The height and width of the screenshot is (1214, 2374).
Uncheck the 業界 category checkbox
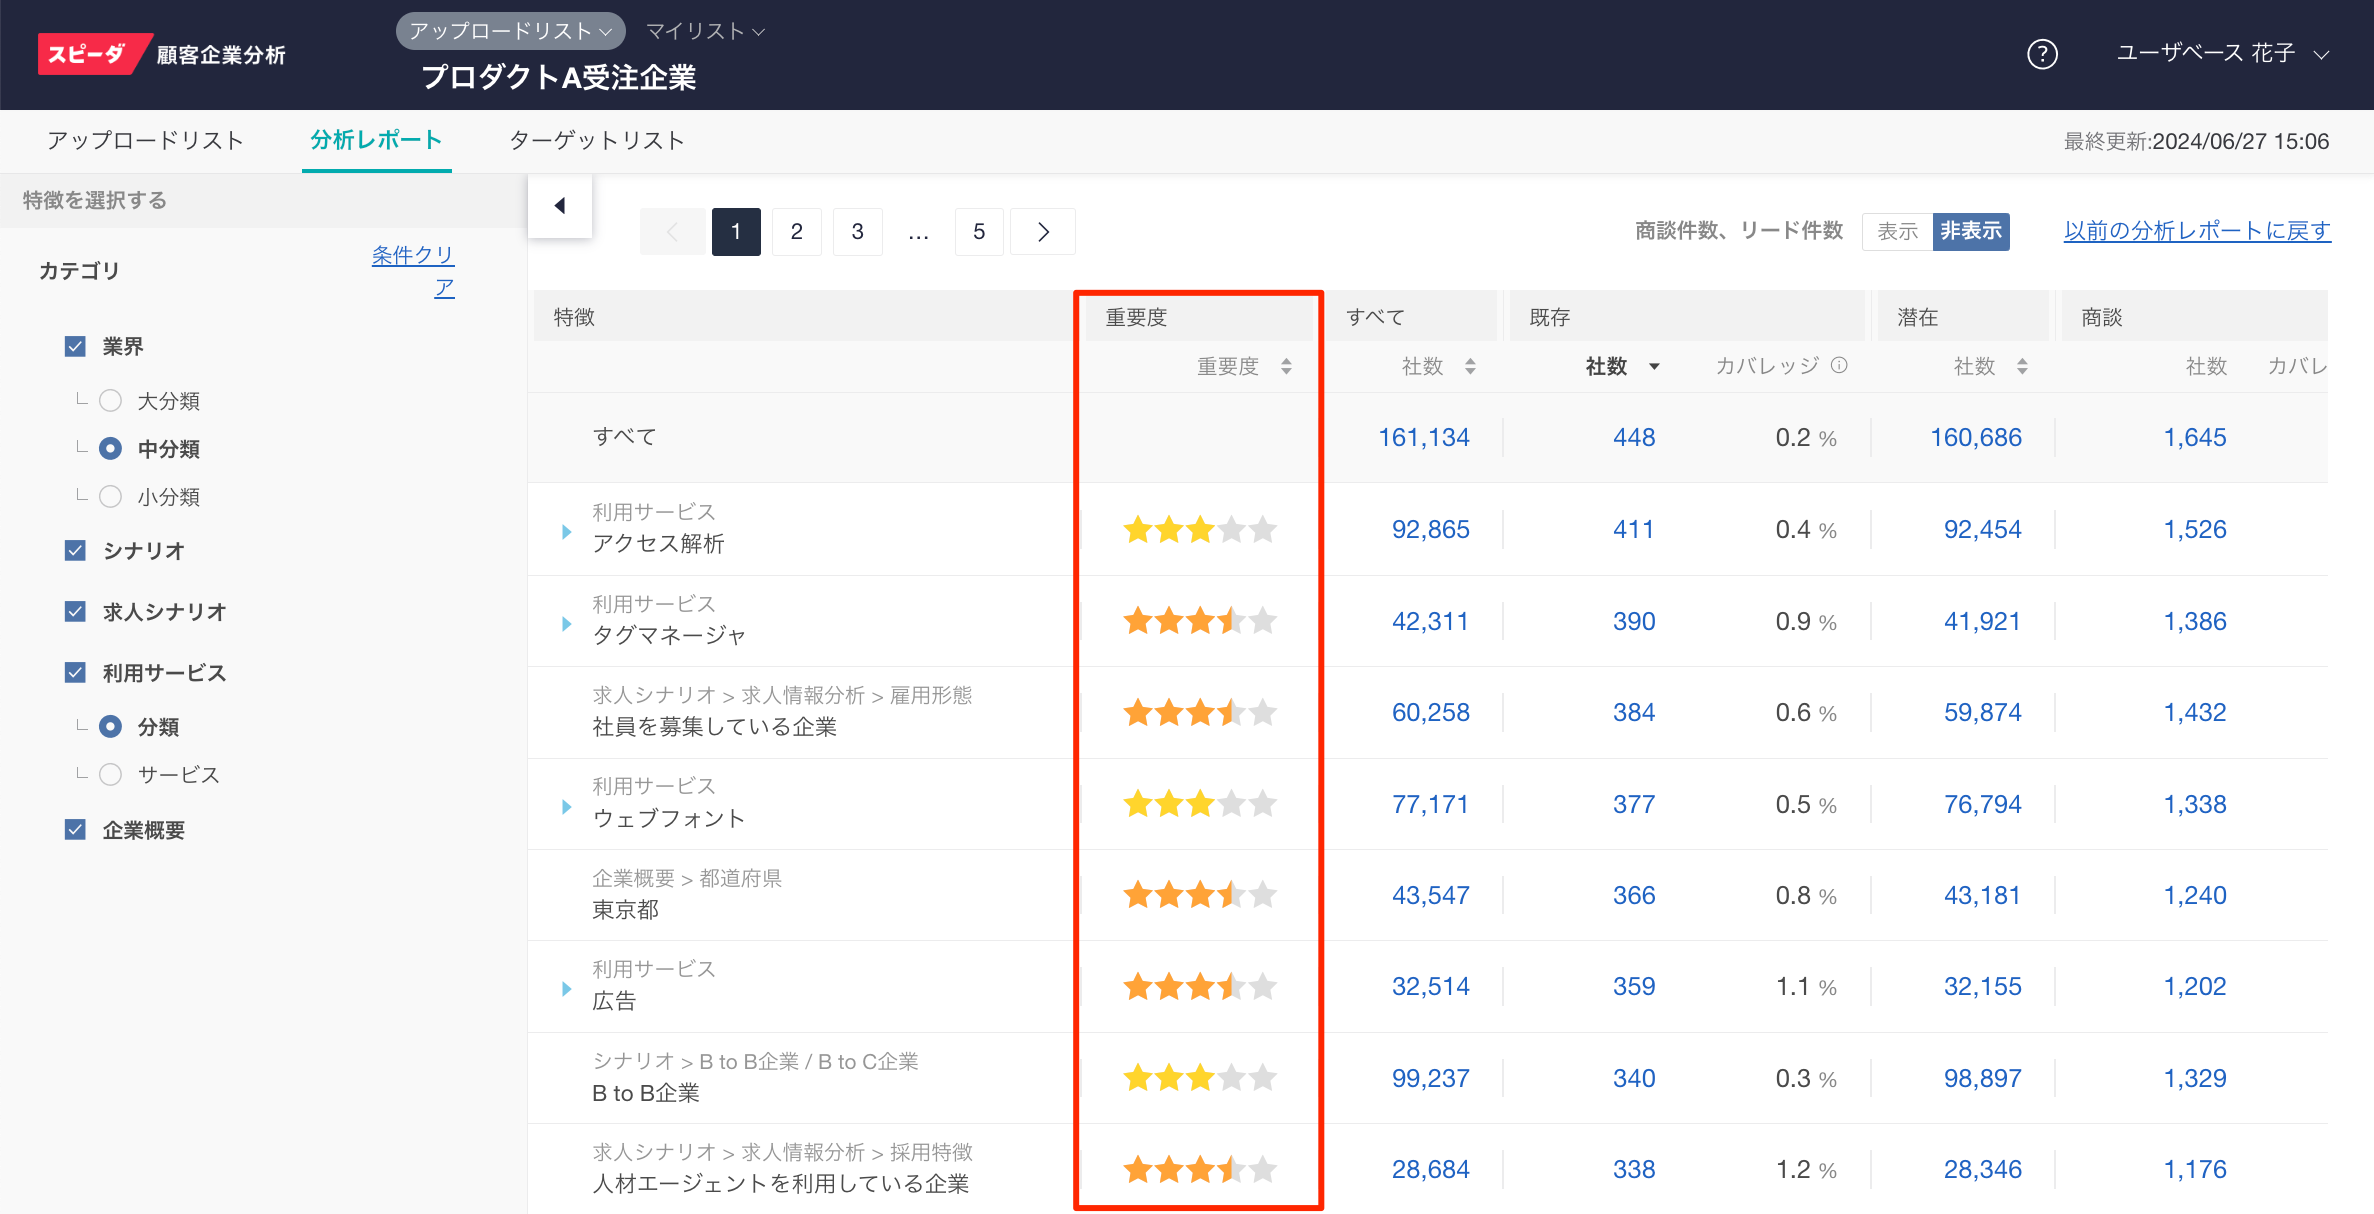click(x=75, y=346)
